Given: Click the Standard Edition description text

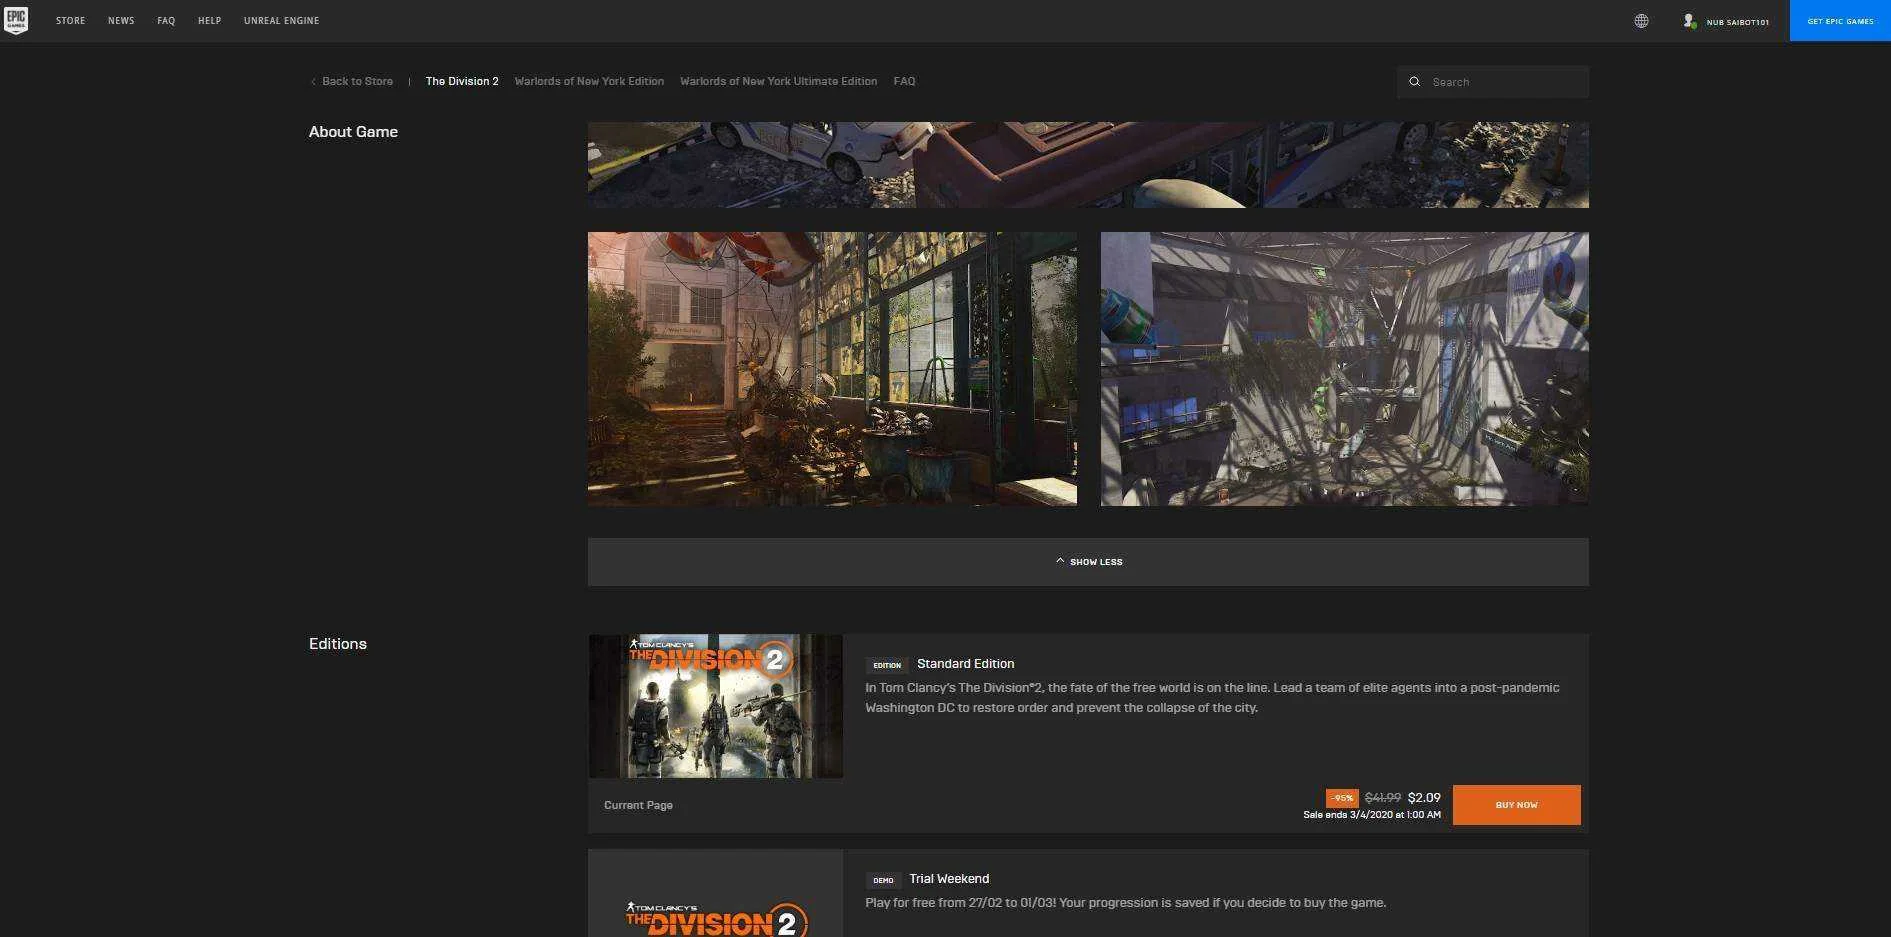Looking at the screenshot, I should (x=1212, y=698).
